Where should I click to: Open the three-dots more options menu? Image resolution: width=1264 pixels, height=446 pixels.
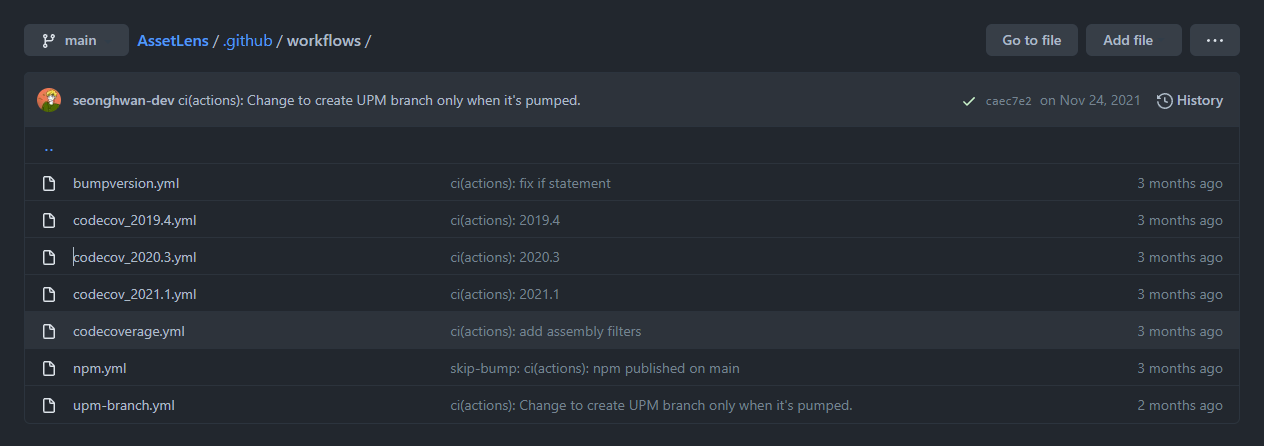click(1215, 40)
